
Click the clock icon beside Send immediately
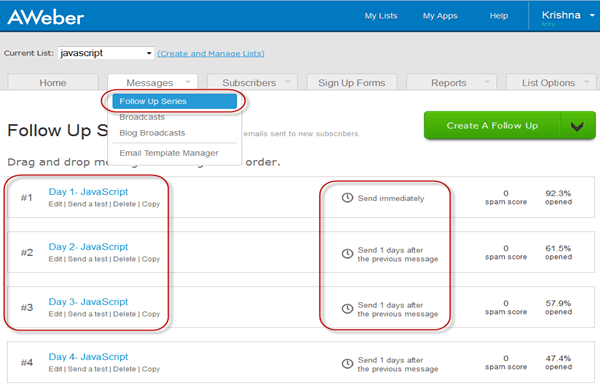click(x=347, y=197)
